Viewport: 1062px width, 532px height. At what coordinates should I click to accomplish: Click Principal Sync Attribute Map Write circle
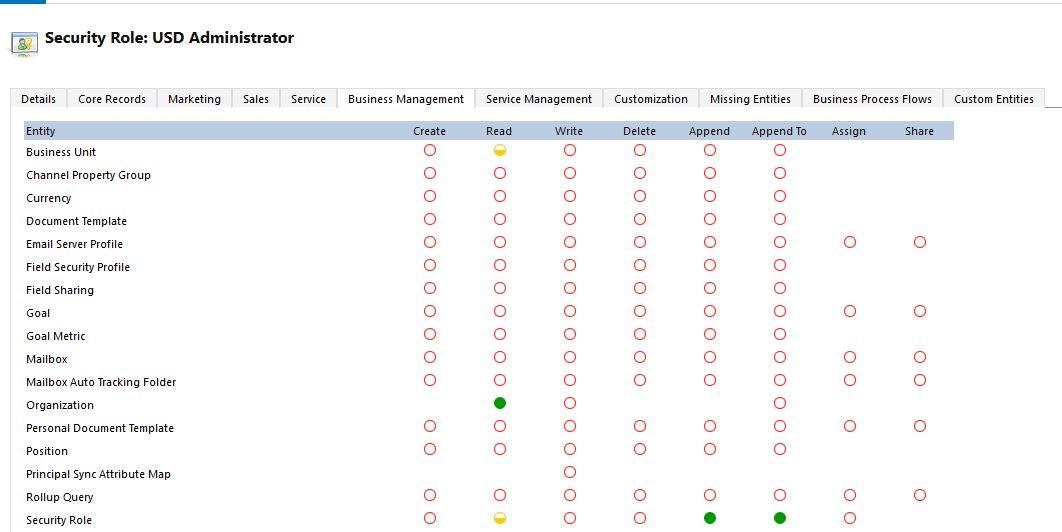tap(570, 472)
